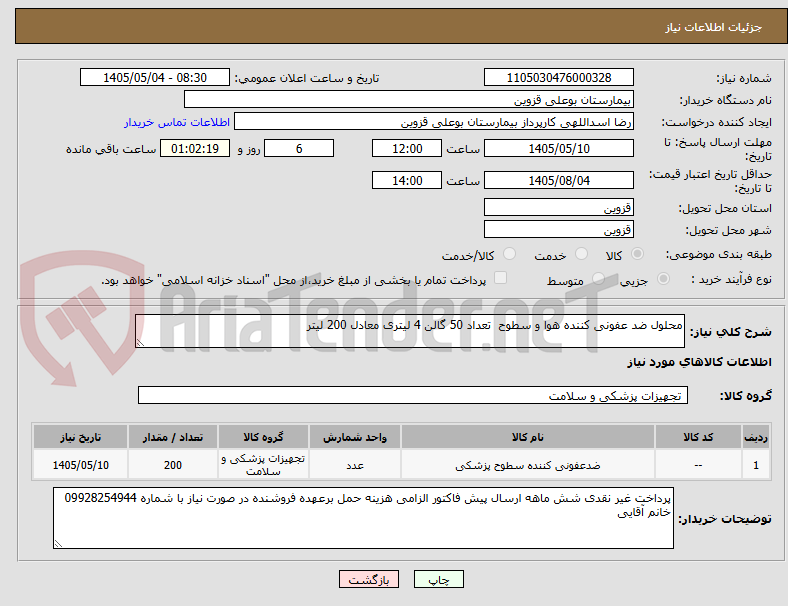Click the resize handle of buyer notes box
The width and height of the screenshot is (788, 606).
[58, 543]
